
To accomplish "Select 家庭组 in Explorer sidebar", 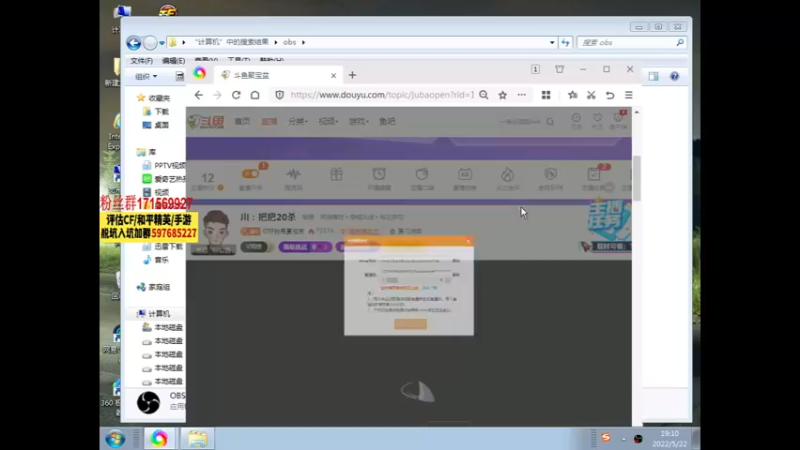I will (153, 287).
